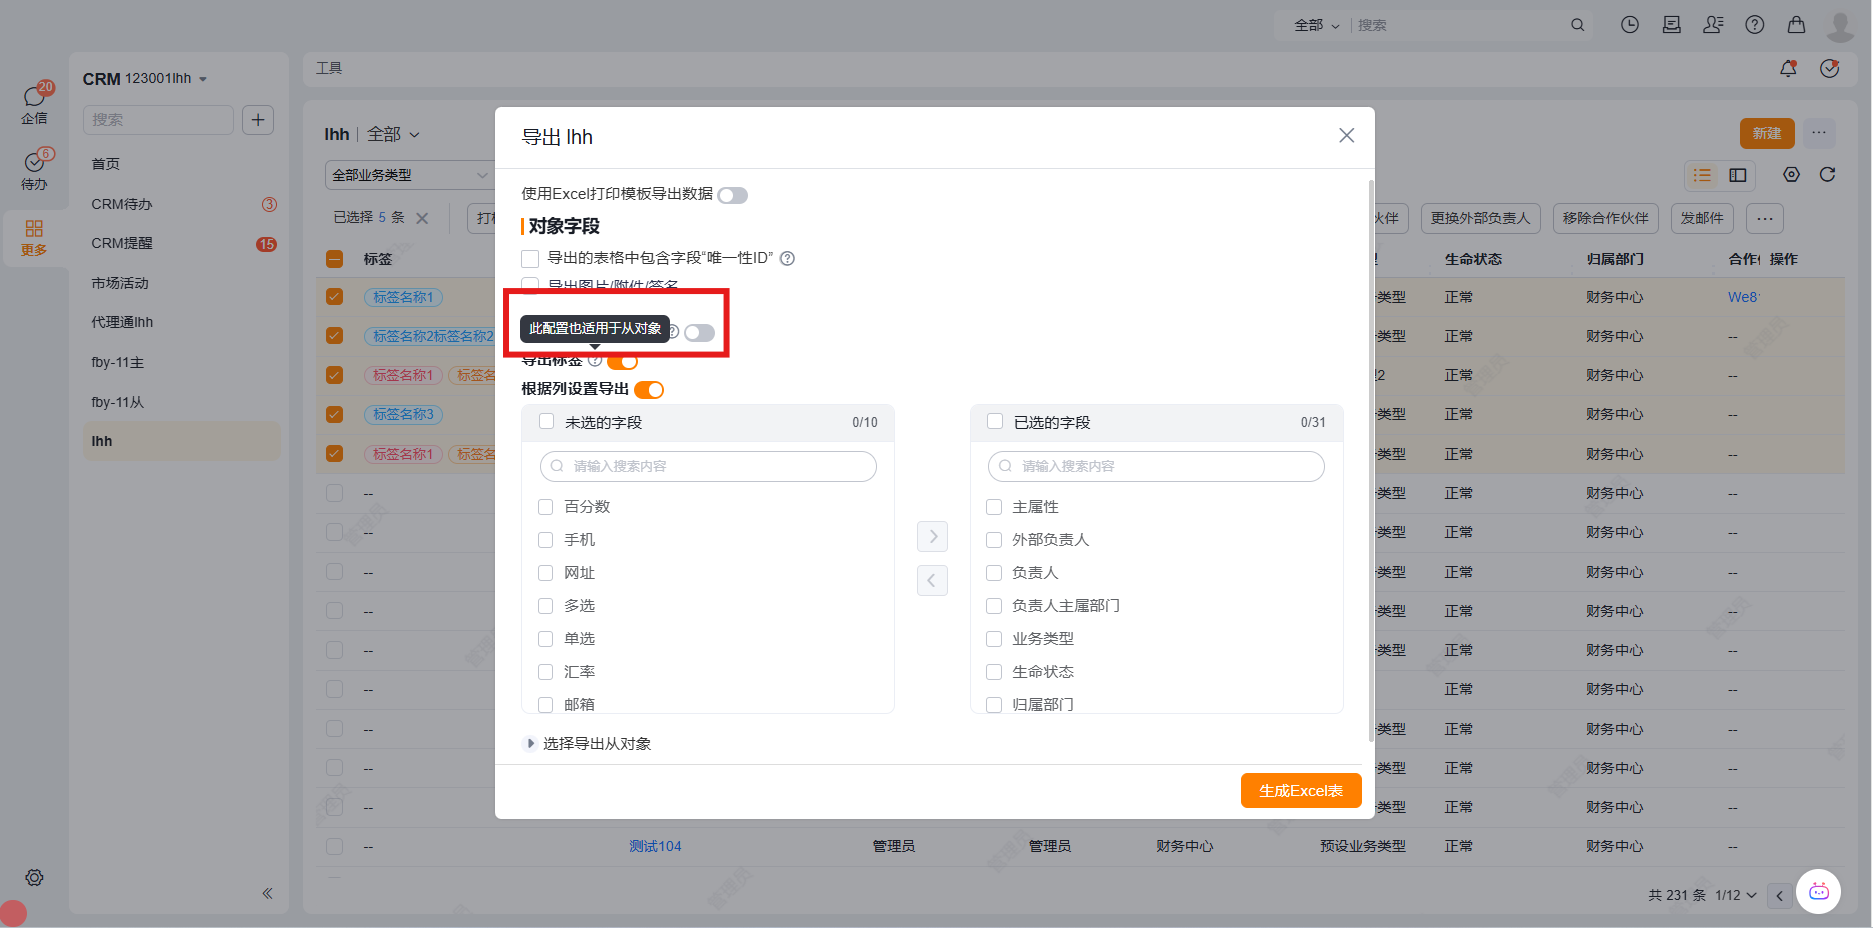
Task: Click 更换外部负责人 button
Action: pos(1480,218)
